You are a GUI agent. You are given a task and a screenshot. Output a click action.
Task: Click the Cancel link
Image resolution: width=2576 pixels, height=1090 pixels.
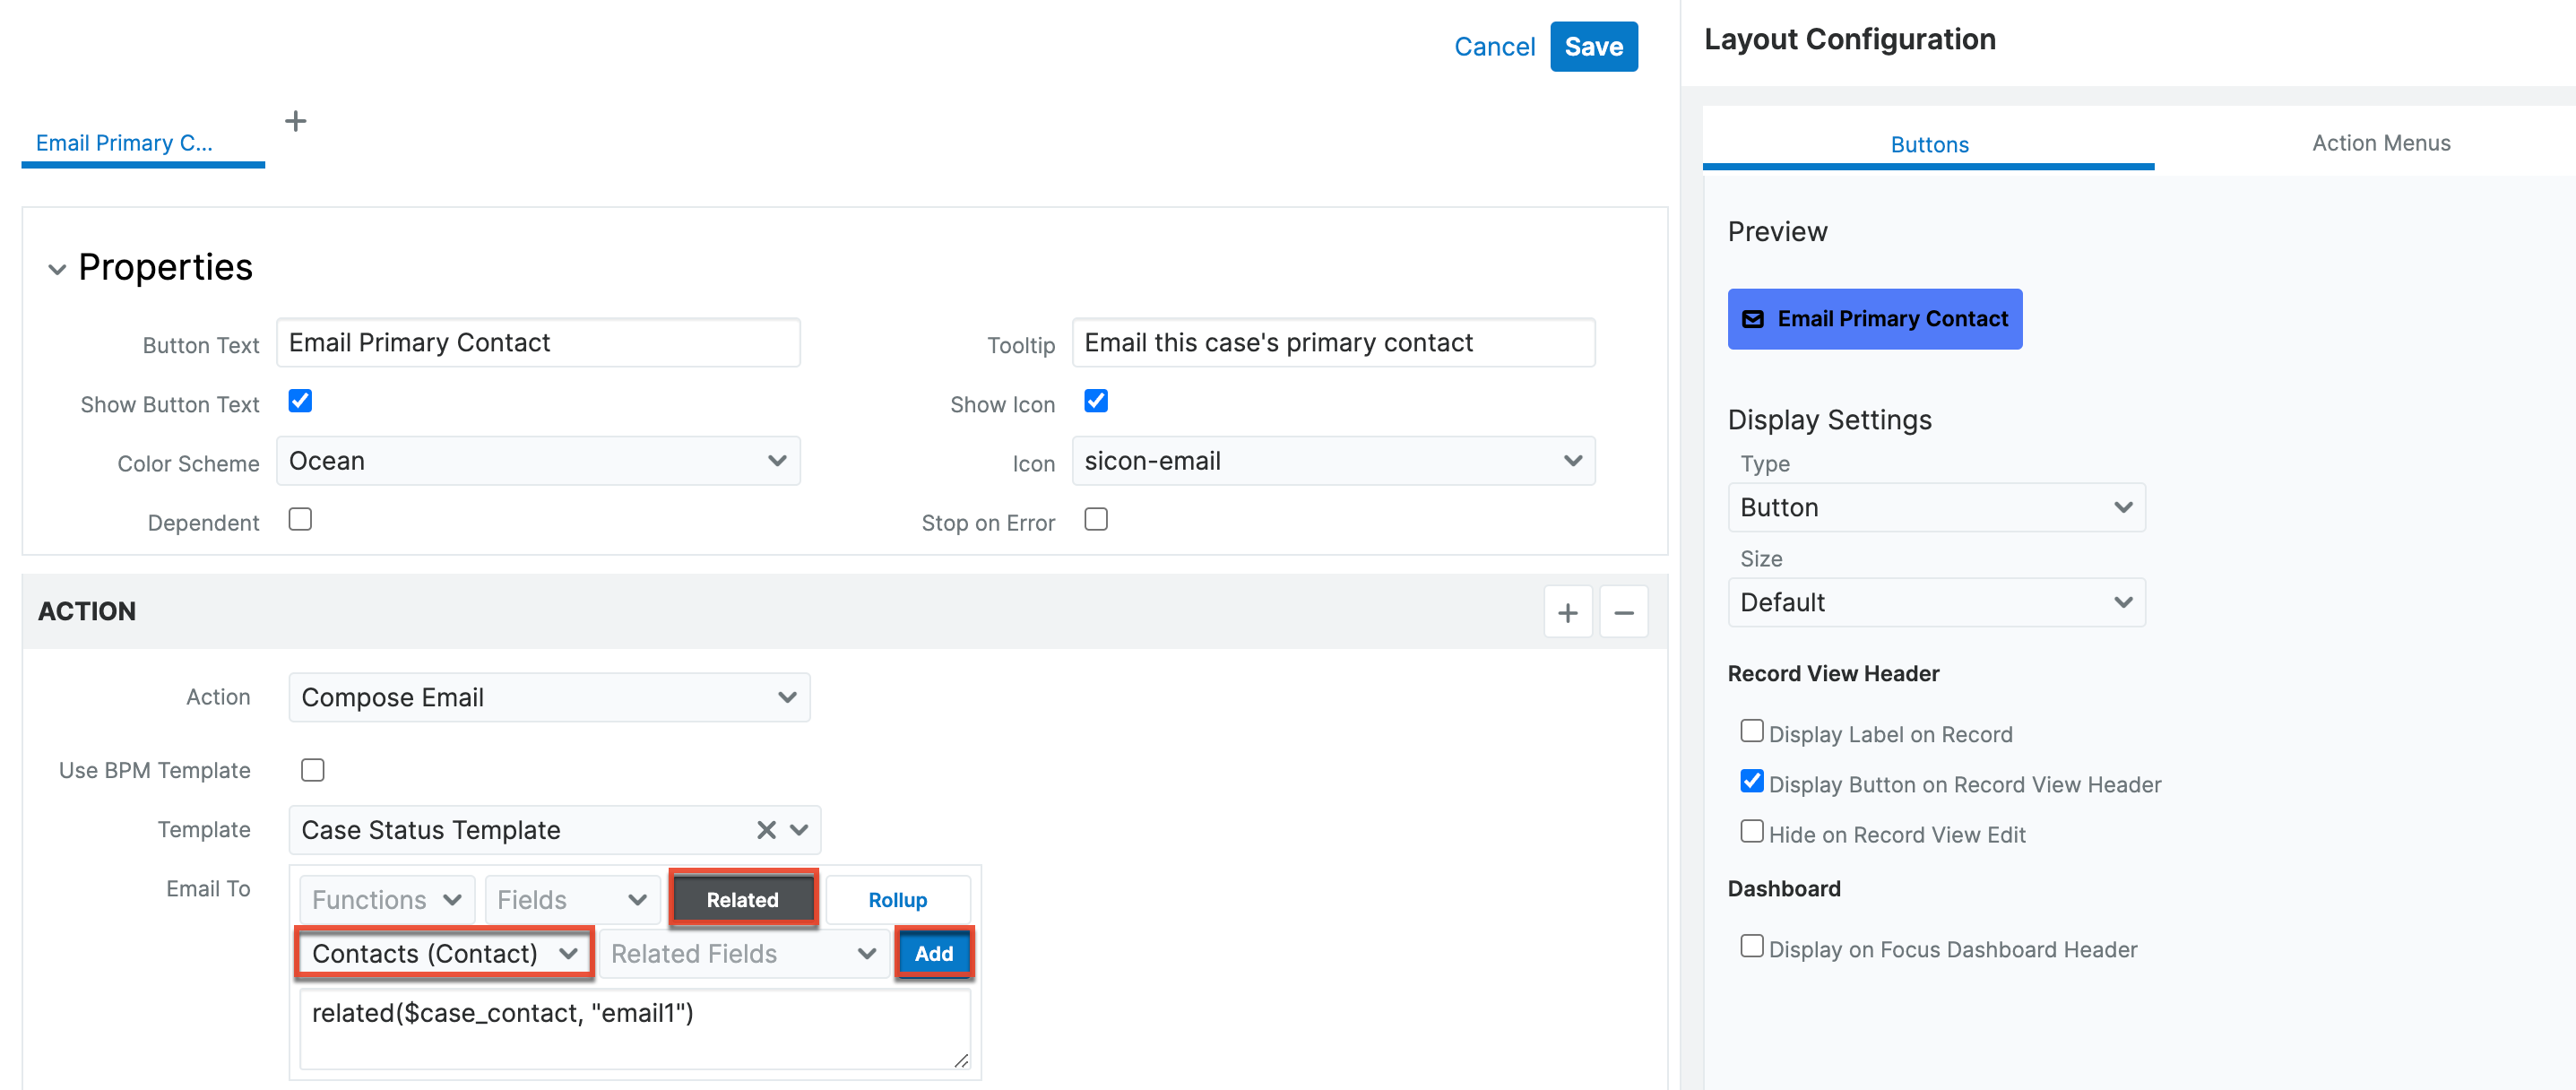coord(1494,47)
